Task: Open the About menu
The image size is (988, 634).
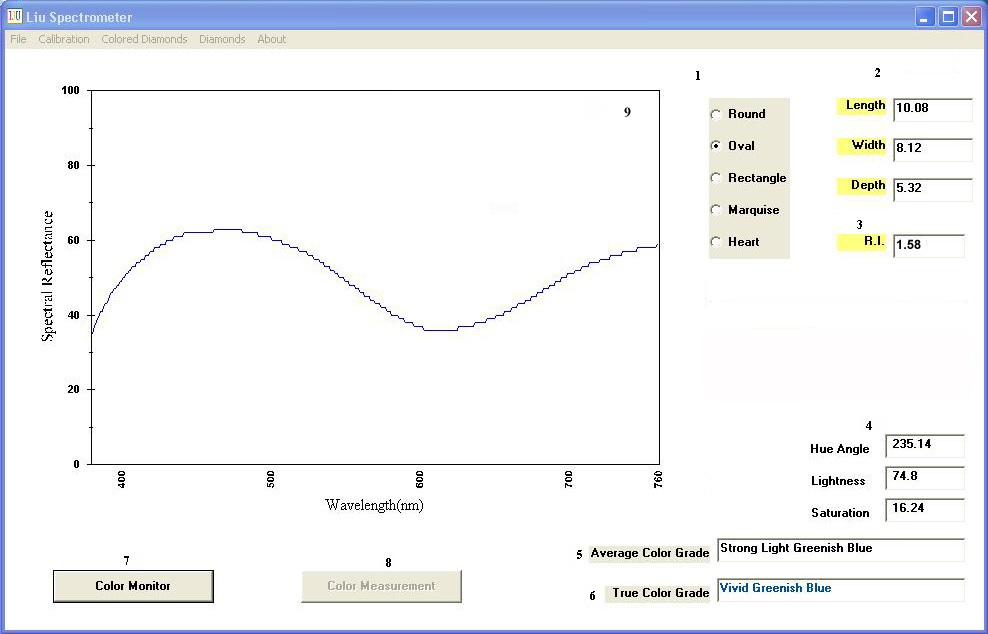Action: click(x=271, y=39)
